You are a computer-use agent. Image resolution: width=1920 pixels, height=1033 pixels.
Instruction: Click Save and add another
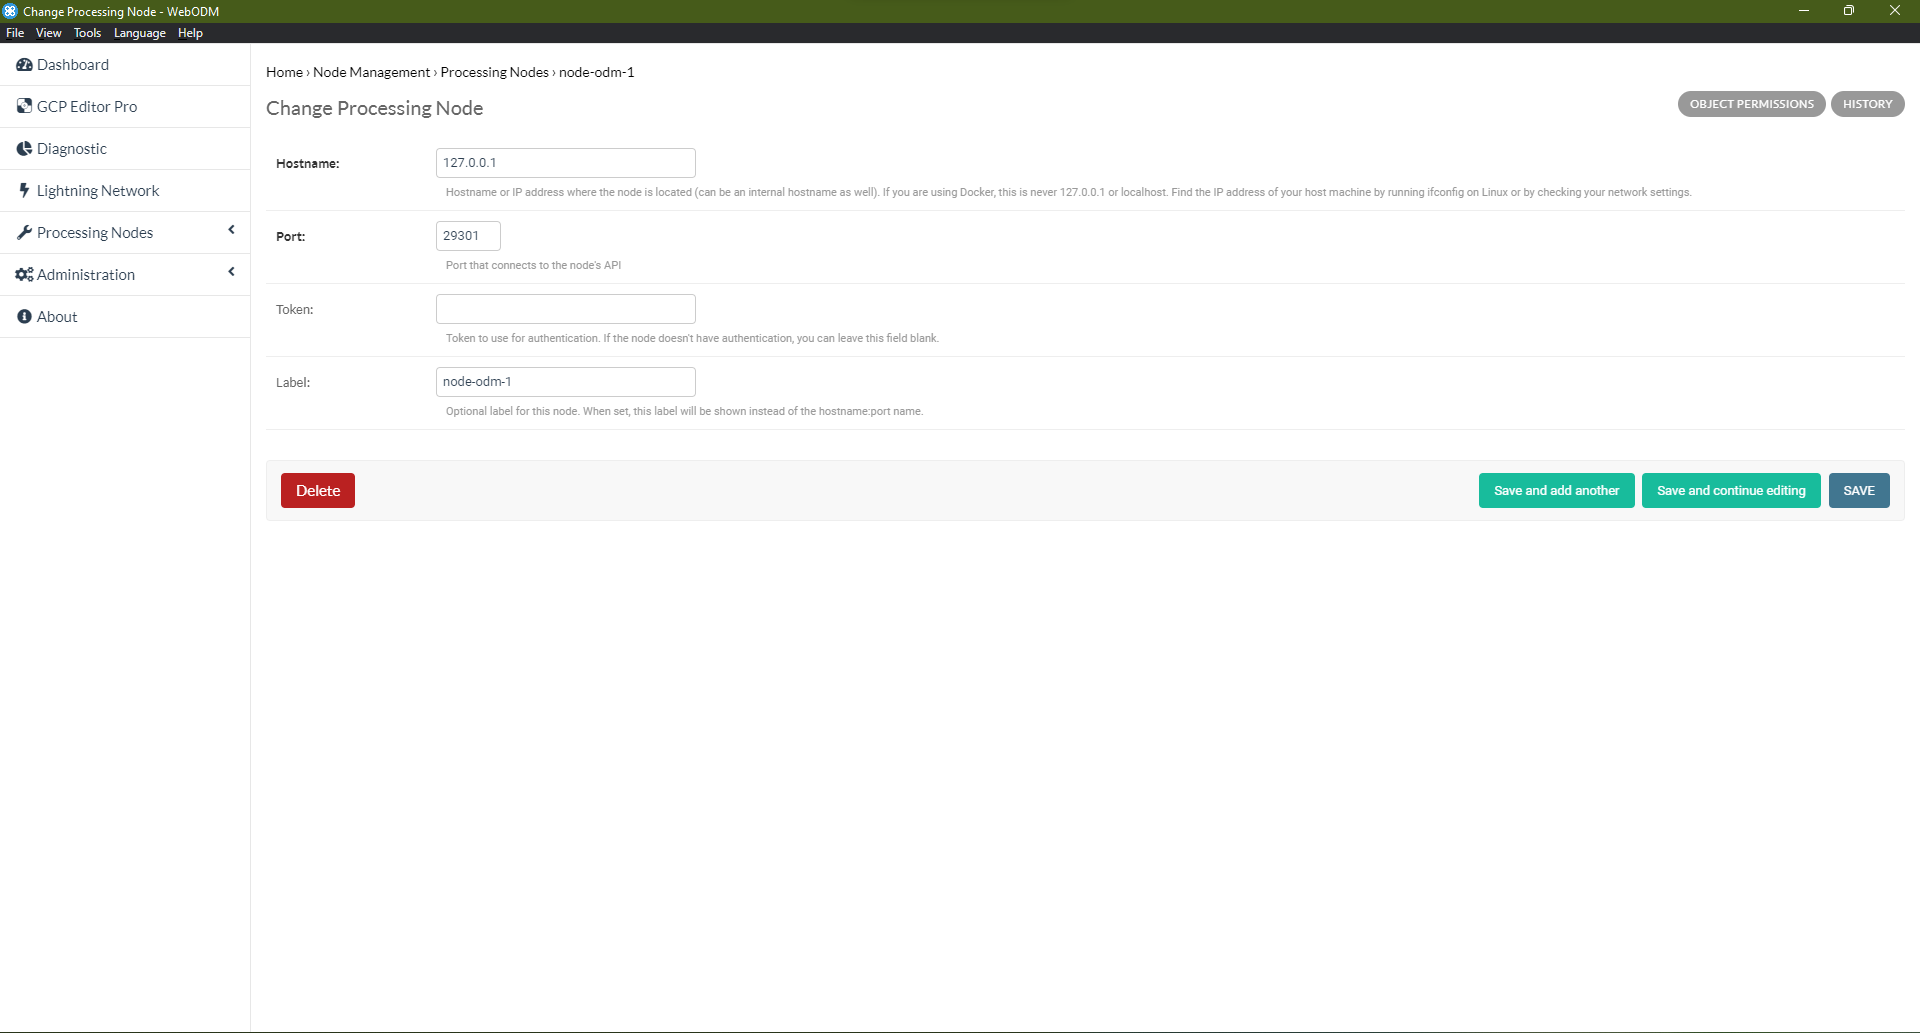point(1556,490)
